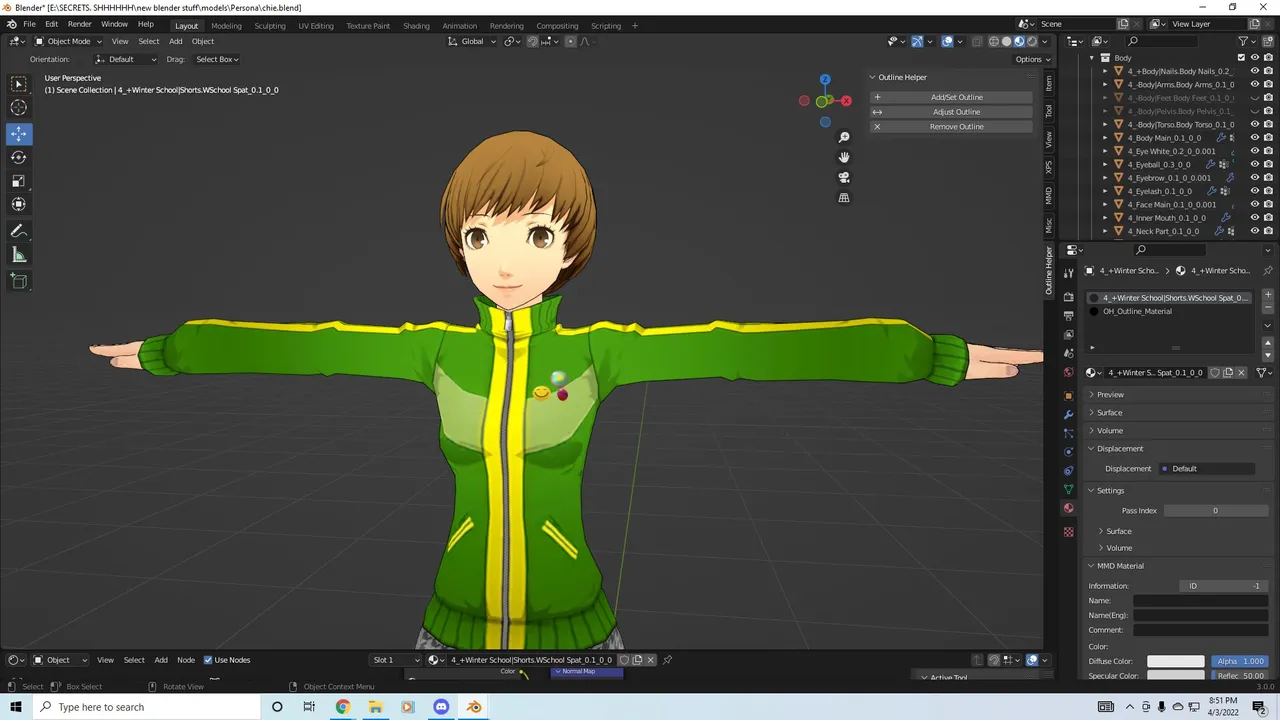Select the Annotate tool
Image resolution: width=1280 pixels, height=720 pixels.
point(19,231)
